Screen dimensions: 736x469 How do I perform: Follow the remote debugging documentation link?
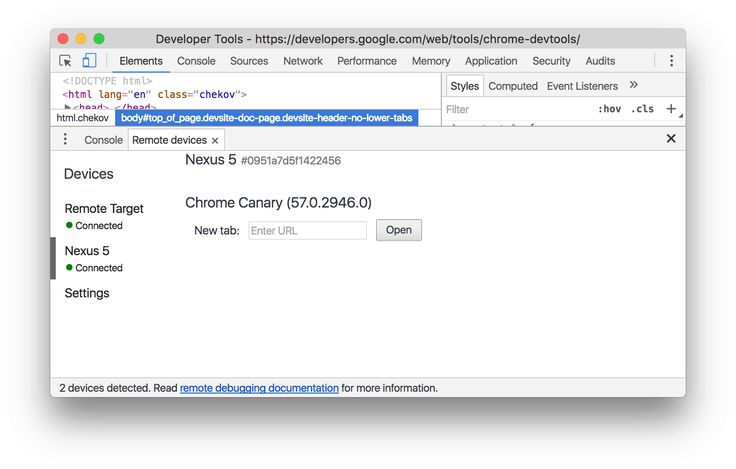[259, 388]
